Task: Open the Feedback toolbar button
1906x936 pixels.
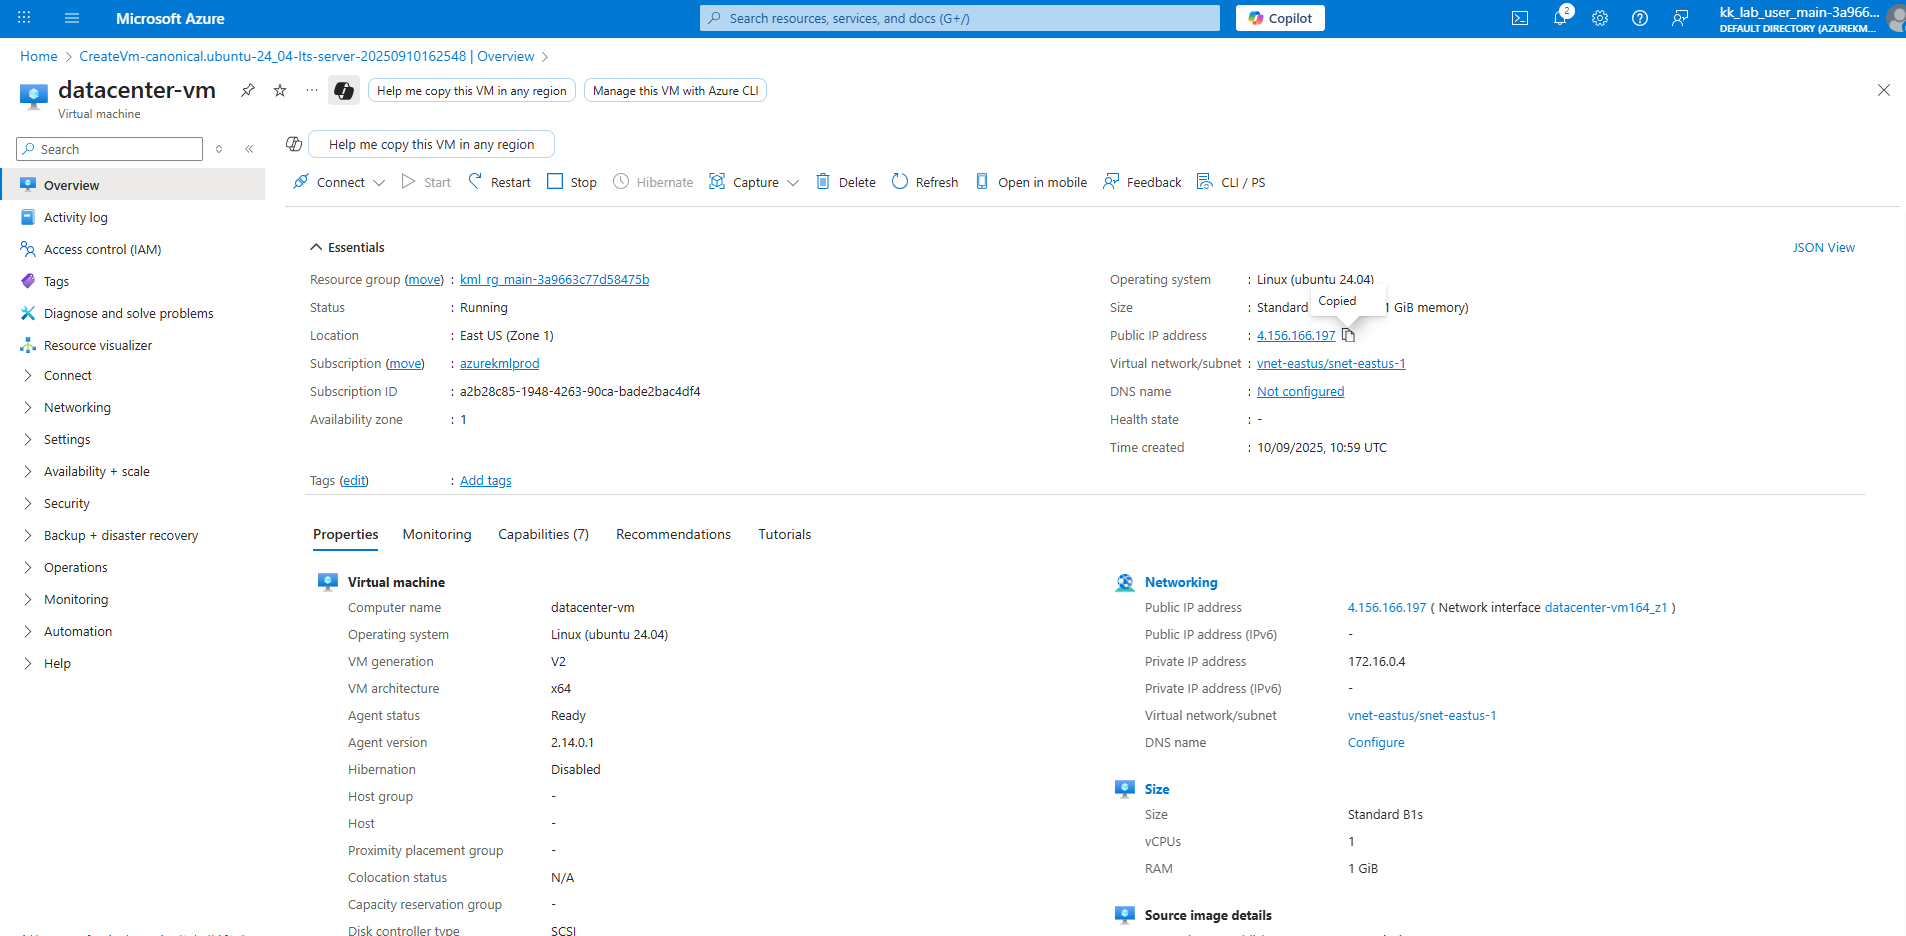Action: (1142, 182)
